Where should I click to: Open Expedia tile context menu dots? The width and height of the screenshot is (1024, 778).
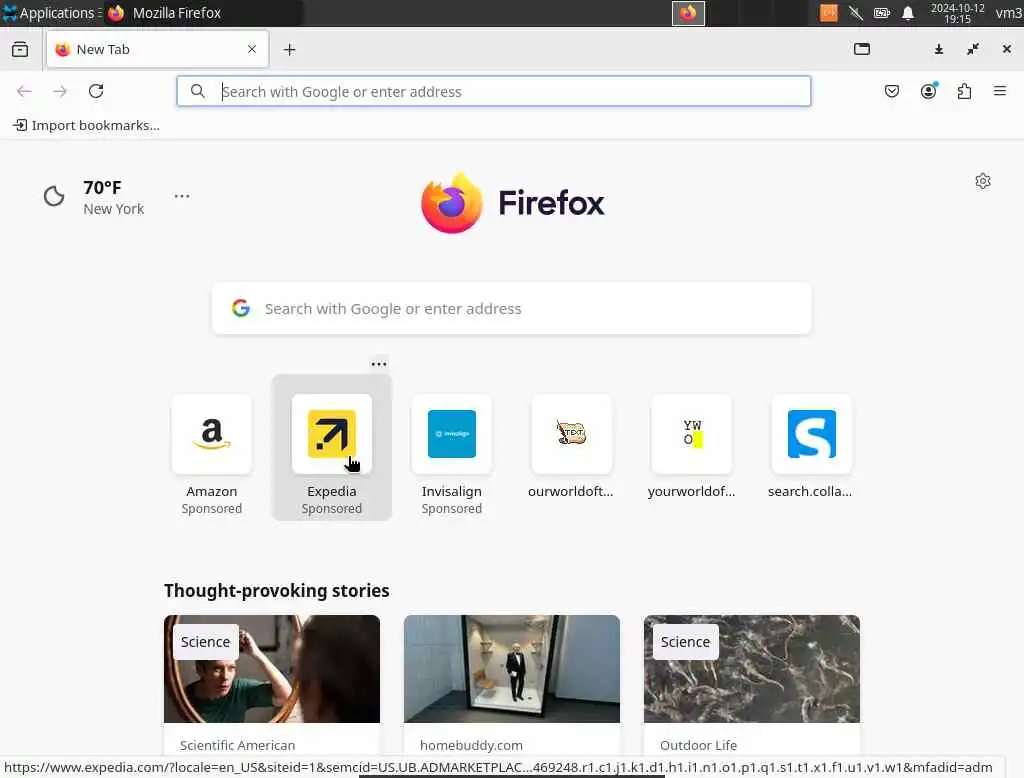(x=379, y=365)
